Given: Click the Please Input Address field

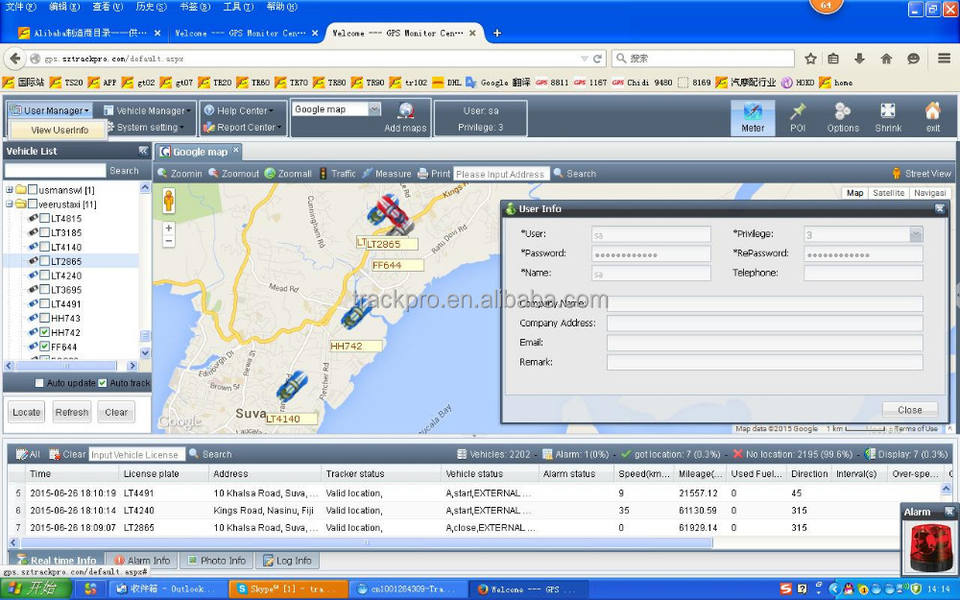Looking at the screenshot, I should [500, 174].
